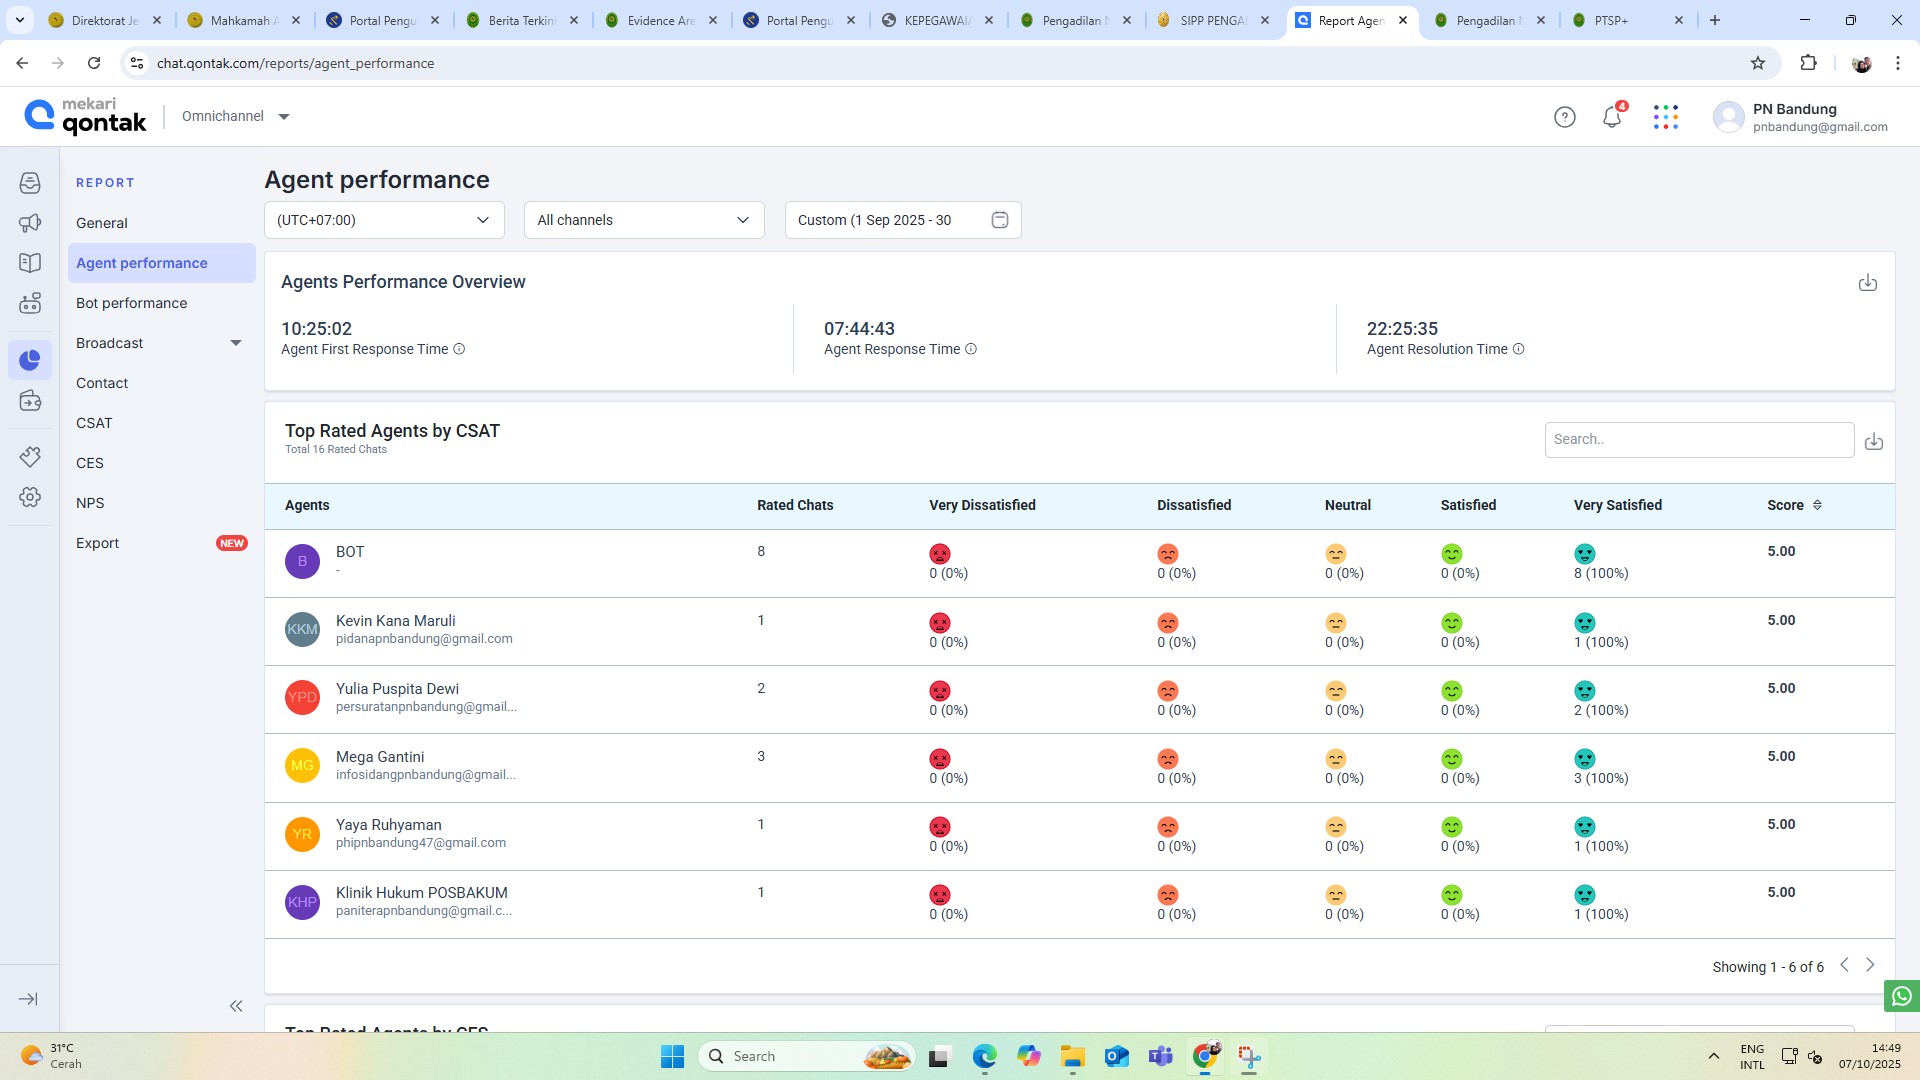Open the Export report link

pos(97,543)
